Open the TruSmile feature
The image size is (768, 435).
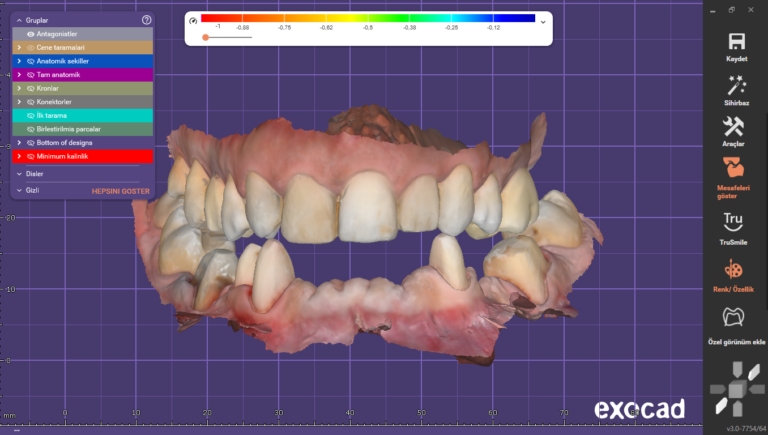(x=736, y=221)
